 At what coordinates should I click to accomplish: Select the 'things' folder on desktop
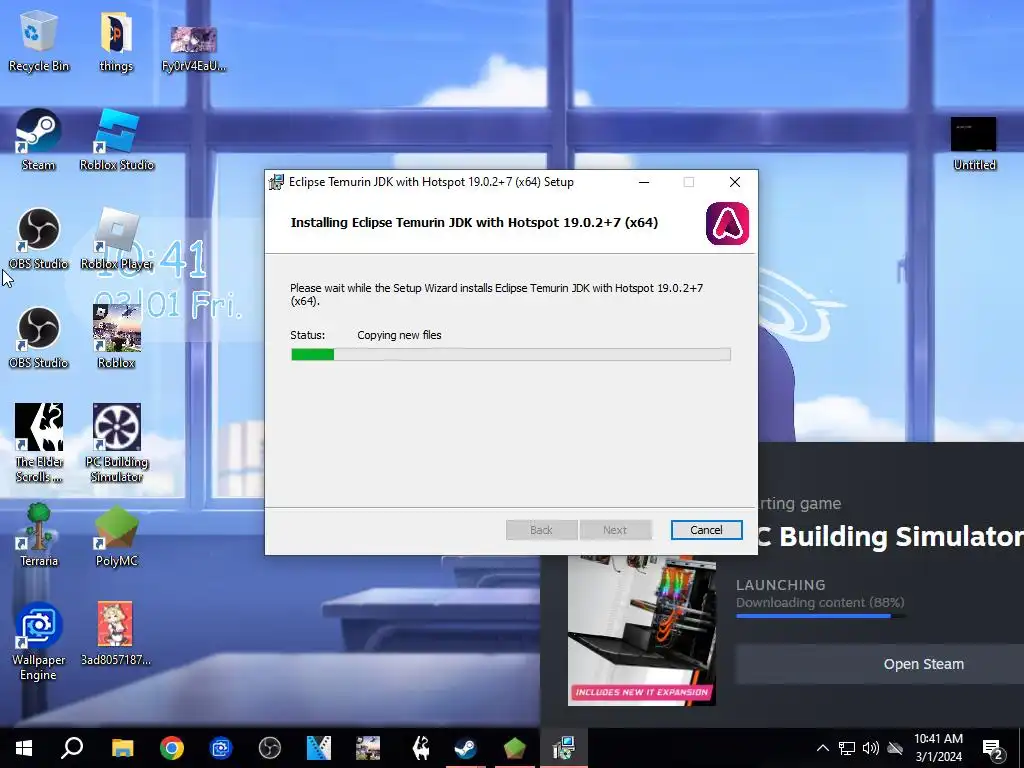click(x=116, y=42)
